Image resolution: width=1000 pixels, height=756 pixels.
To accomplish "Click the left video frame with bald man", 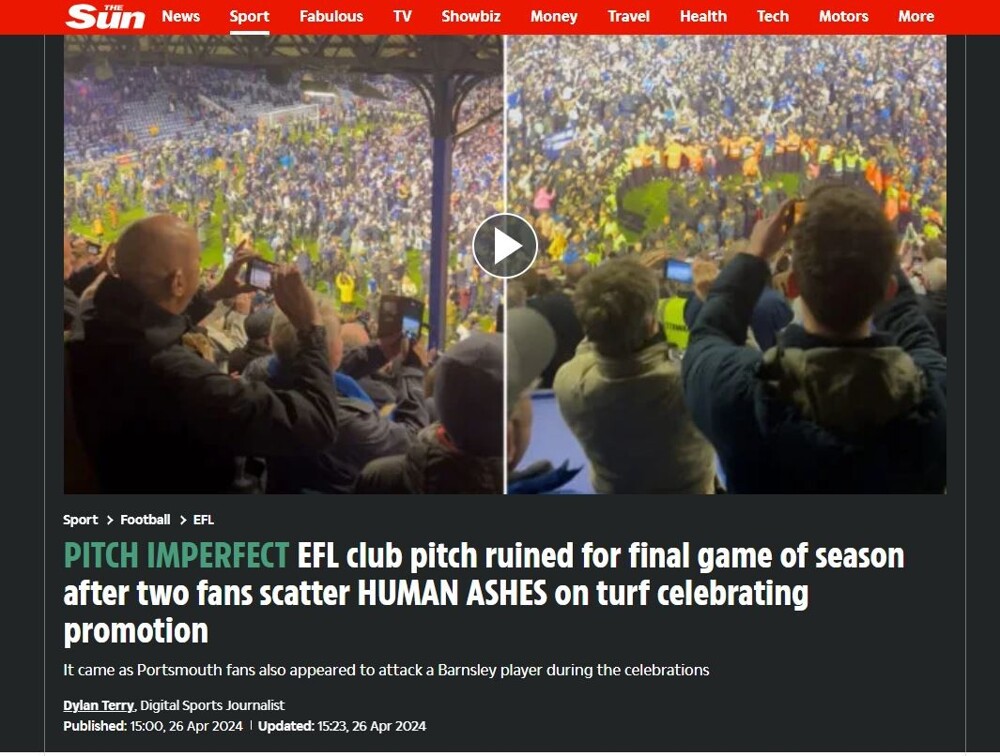I will [x=283, y=264].
